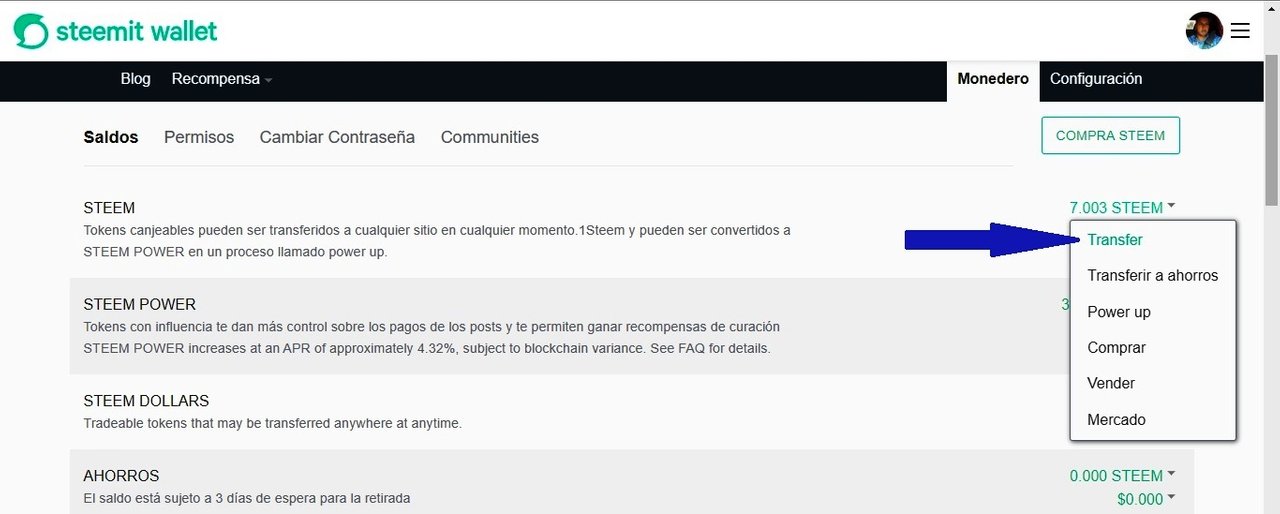Select Vender in the dropdown menu
Screen dimensions: 1280x514
pos(1111,384)
